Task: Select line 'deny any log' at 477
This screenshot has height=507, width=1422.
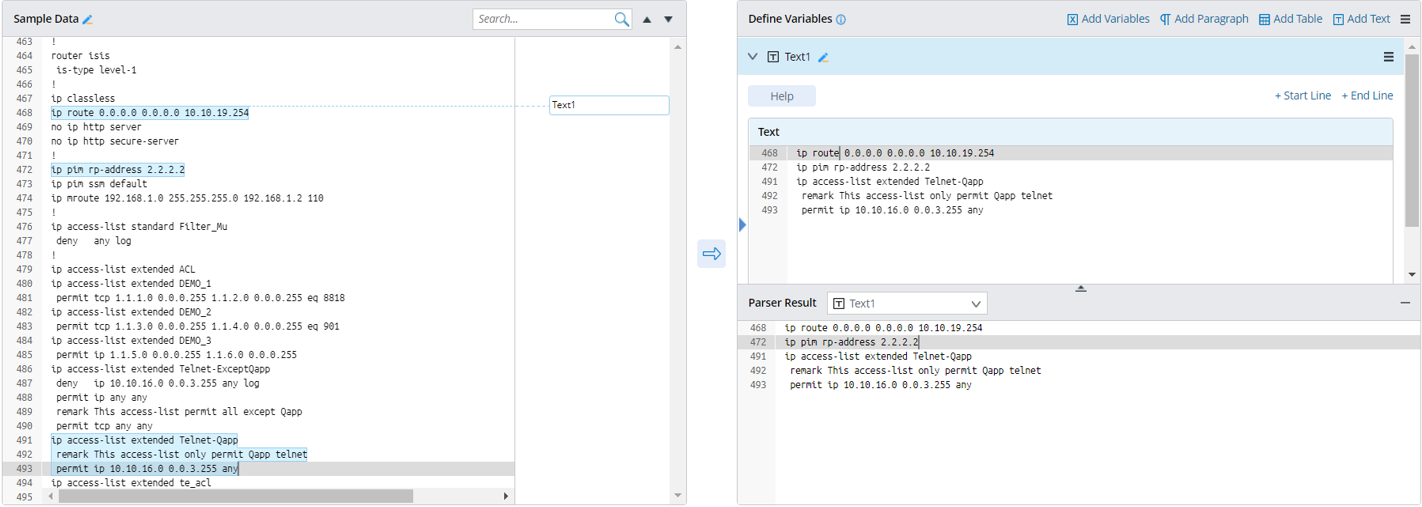Action: (94, 241)
